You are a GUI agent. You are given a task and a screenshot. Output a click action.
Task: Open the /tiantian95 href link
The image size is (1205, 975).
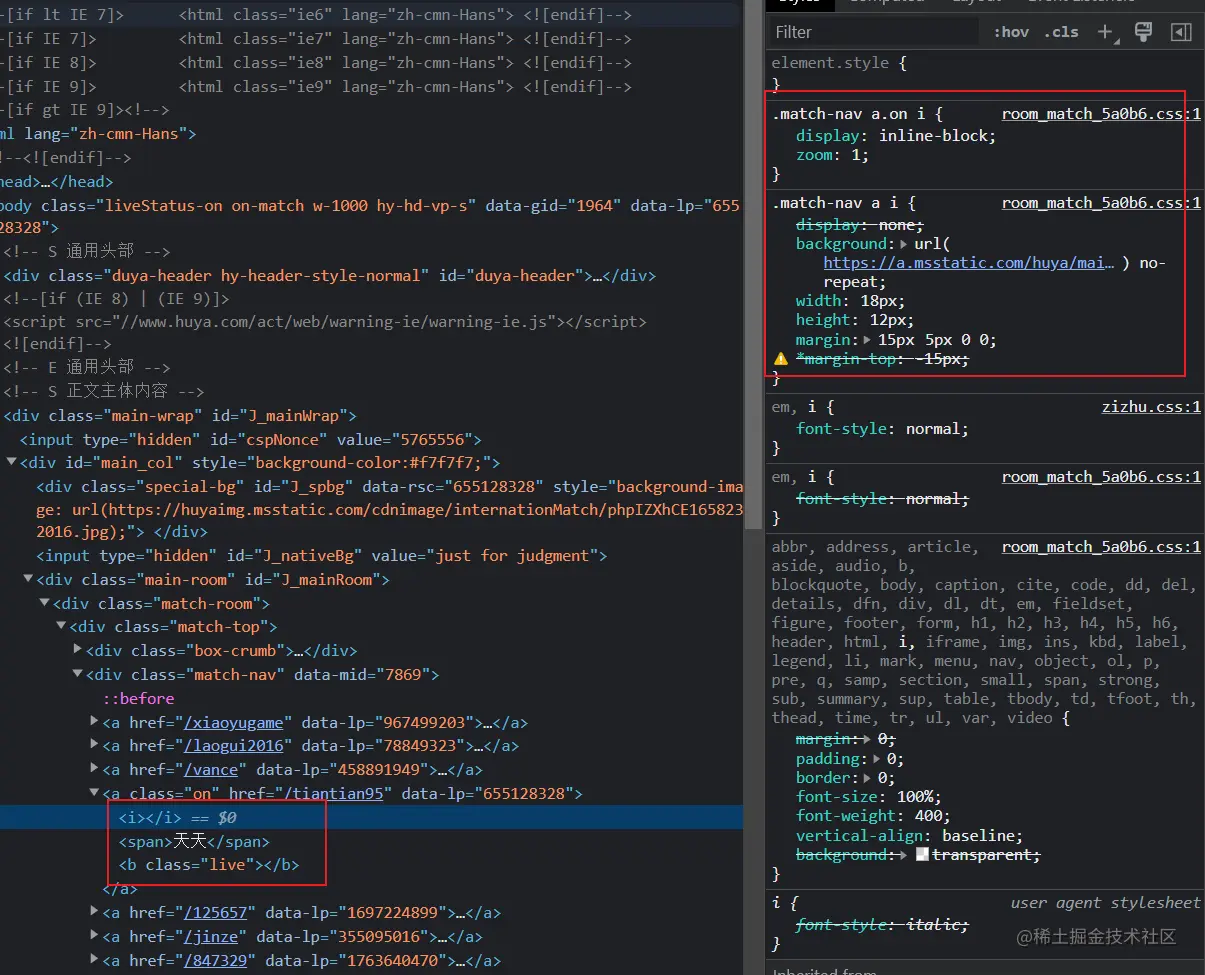click(x=333, y=794)
